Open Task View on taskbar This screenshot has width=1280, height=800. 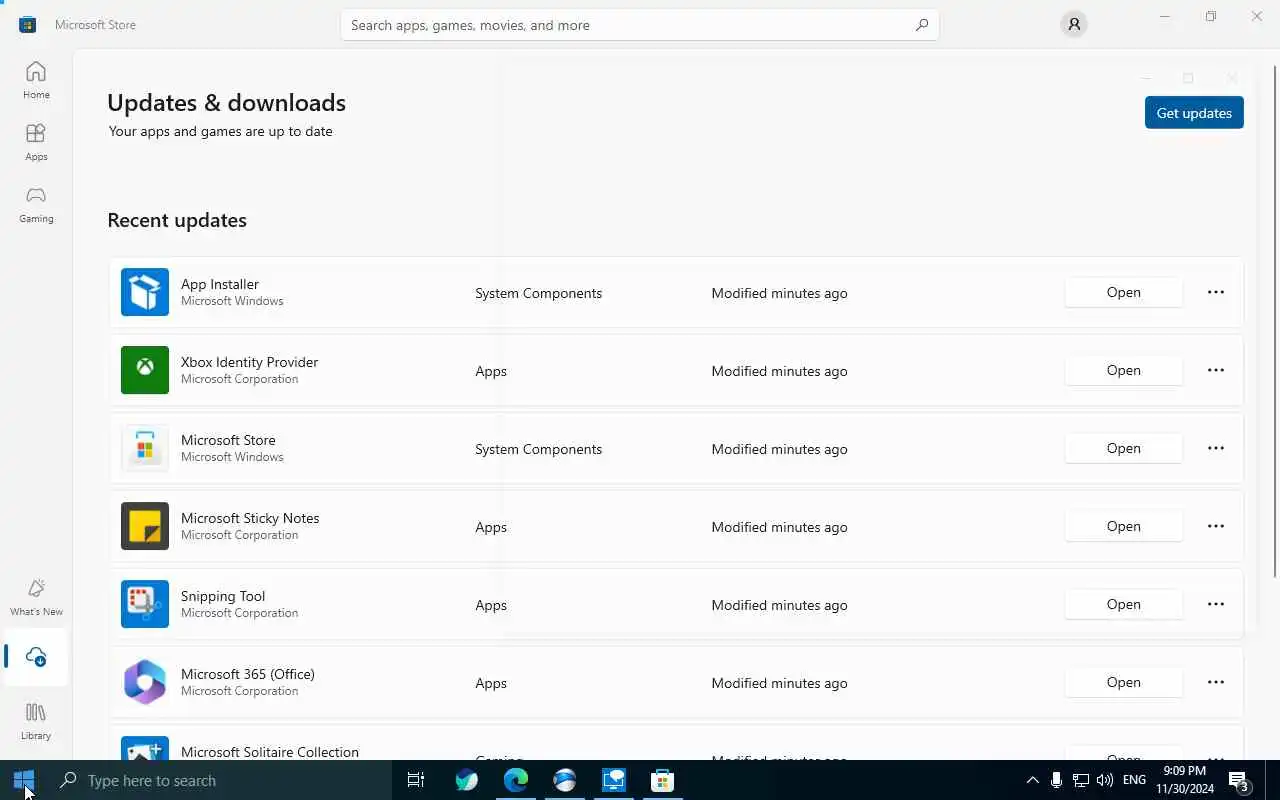tap(416, 780)
